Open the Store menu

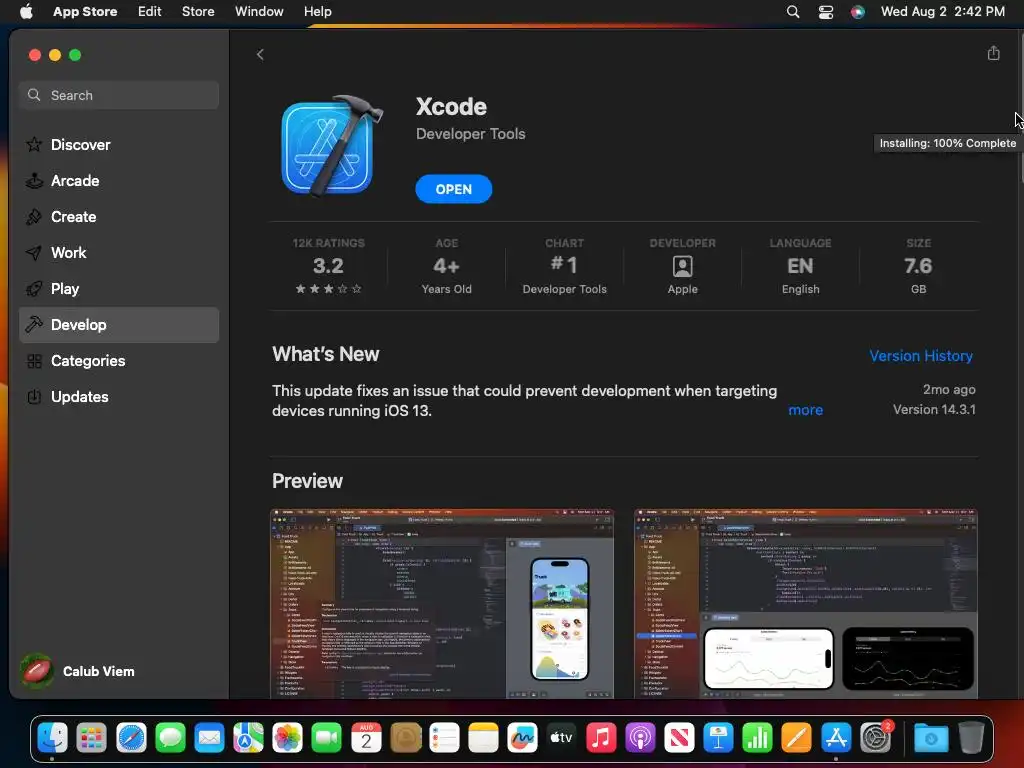[x=198, y=11]
